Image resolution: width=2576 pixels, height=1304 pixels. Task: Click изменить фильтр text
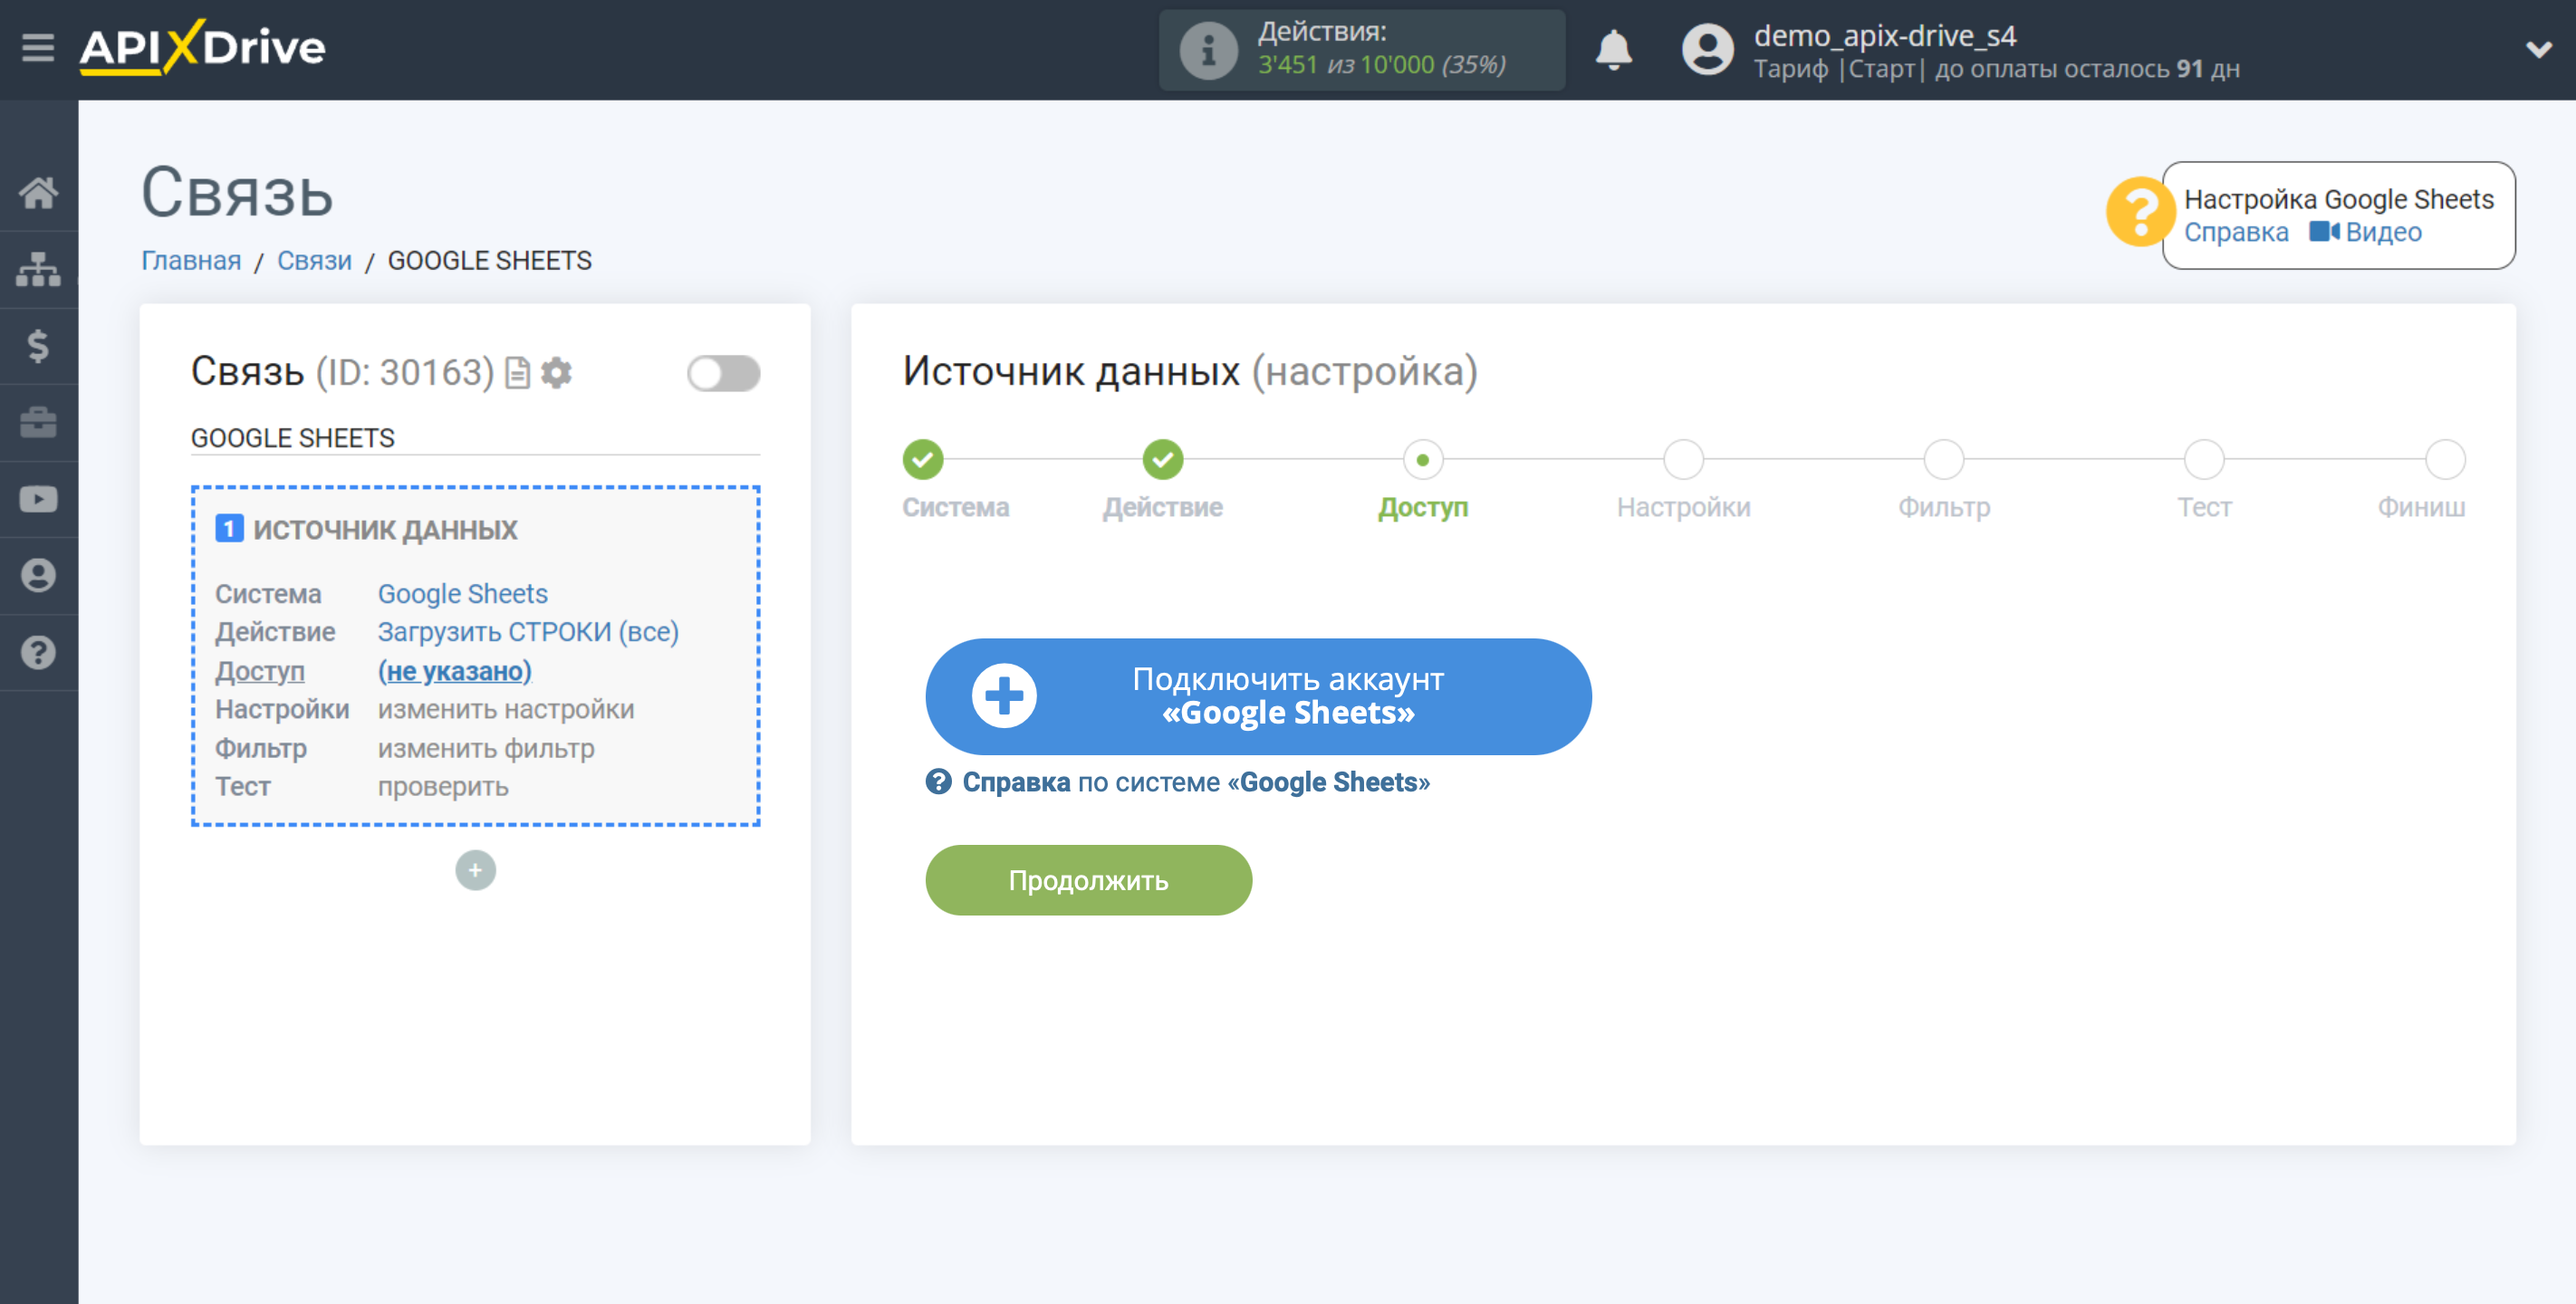point(486,748)
